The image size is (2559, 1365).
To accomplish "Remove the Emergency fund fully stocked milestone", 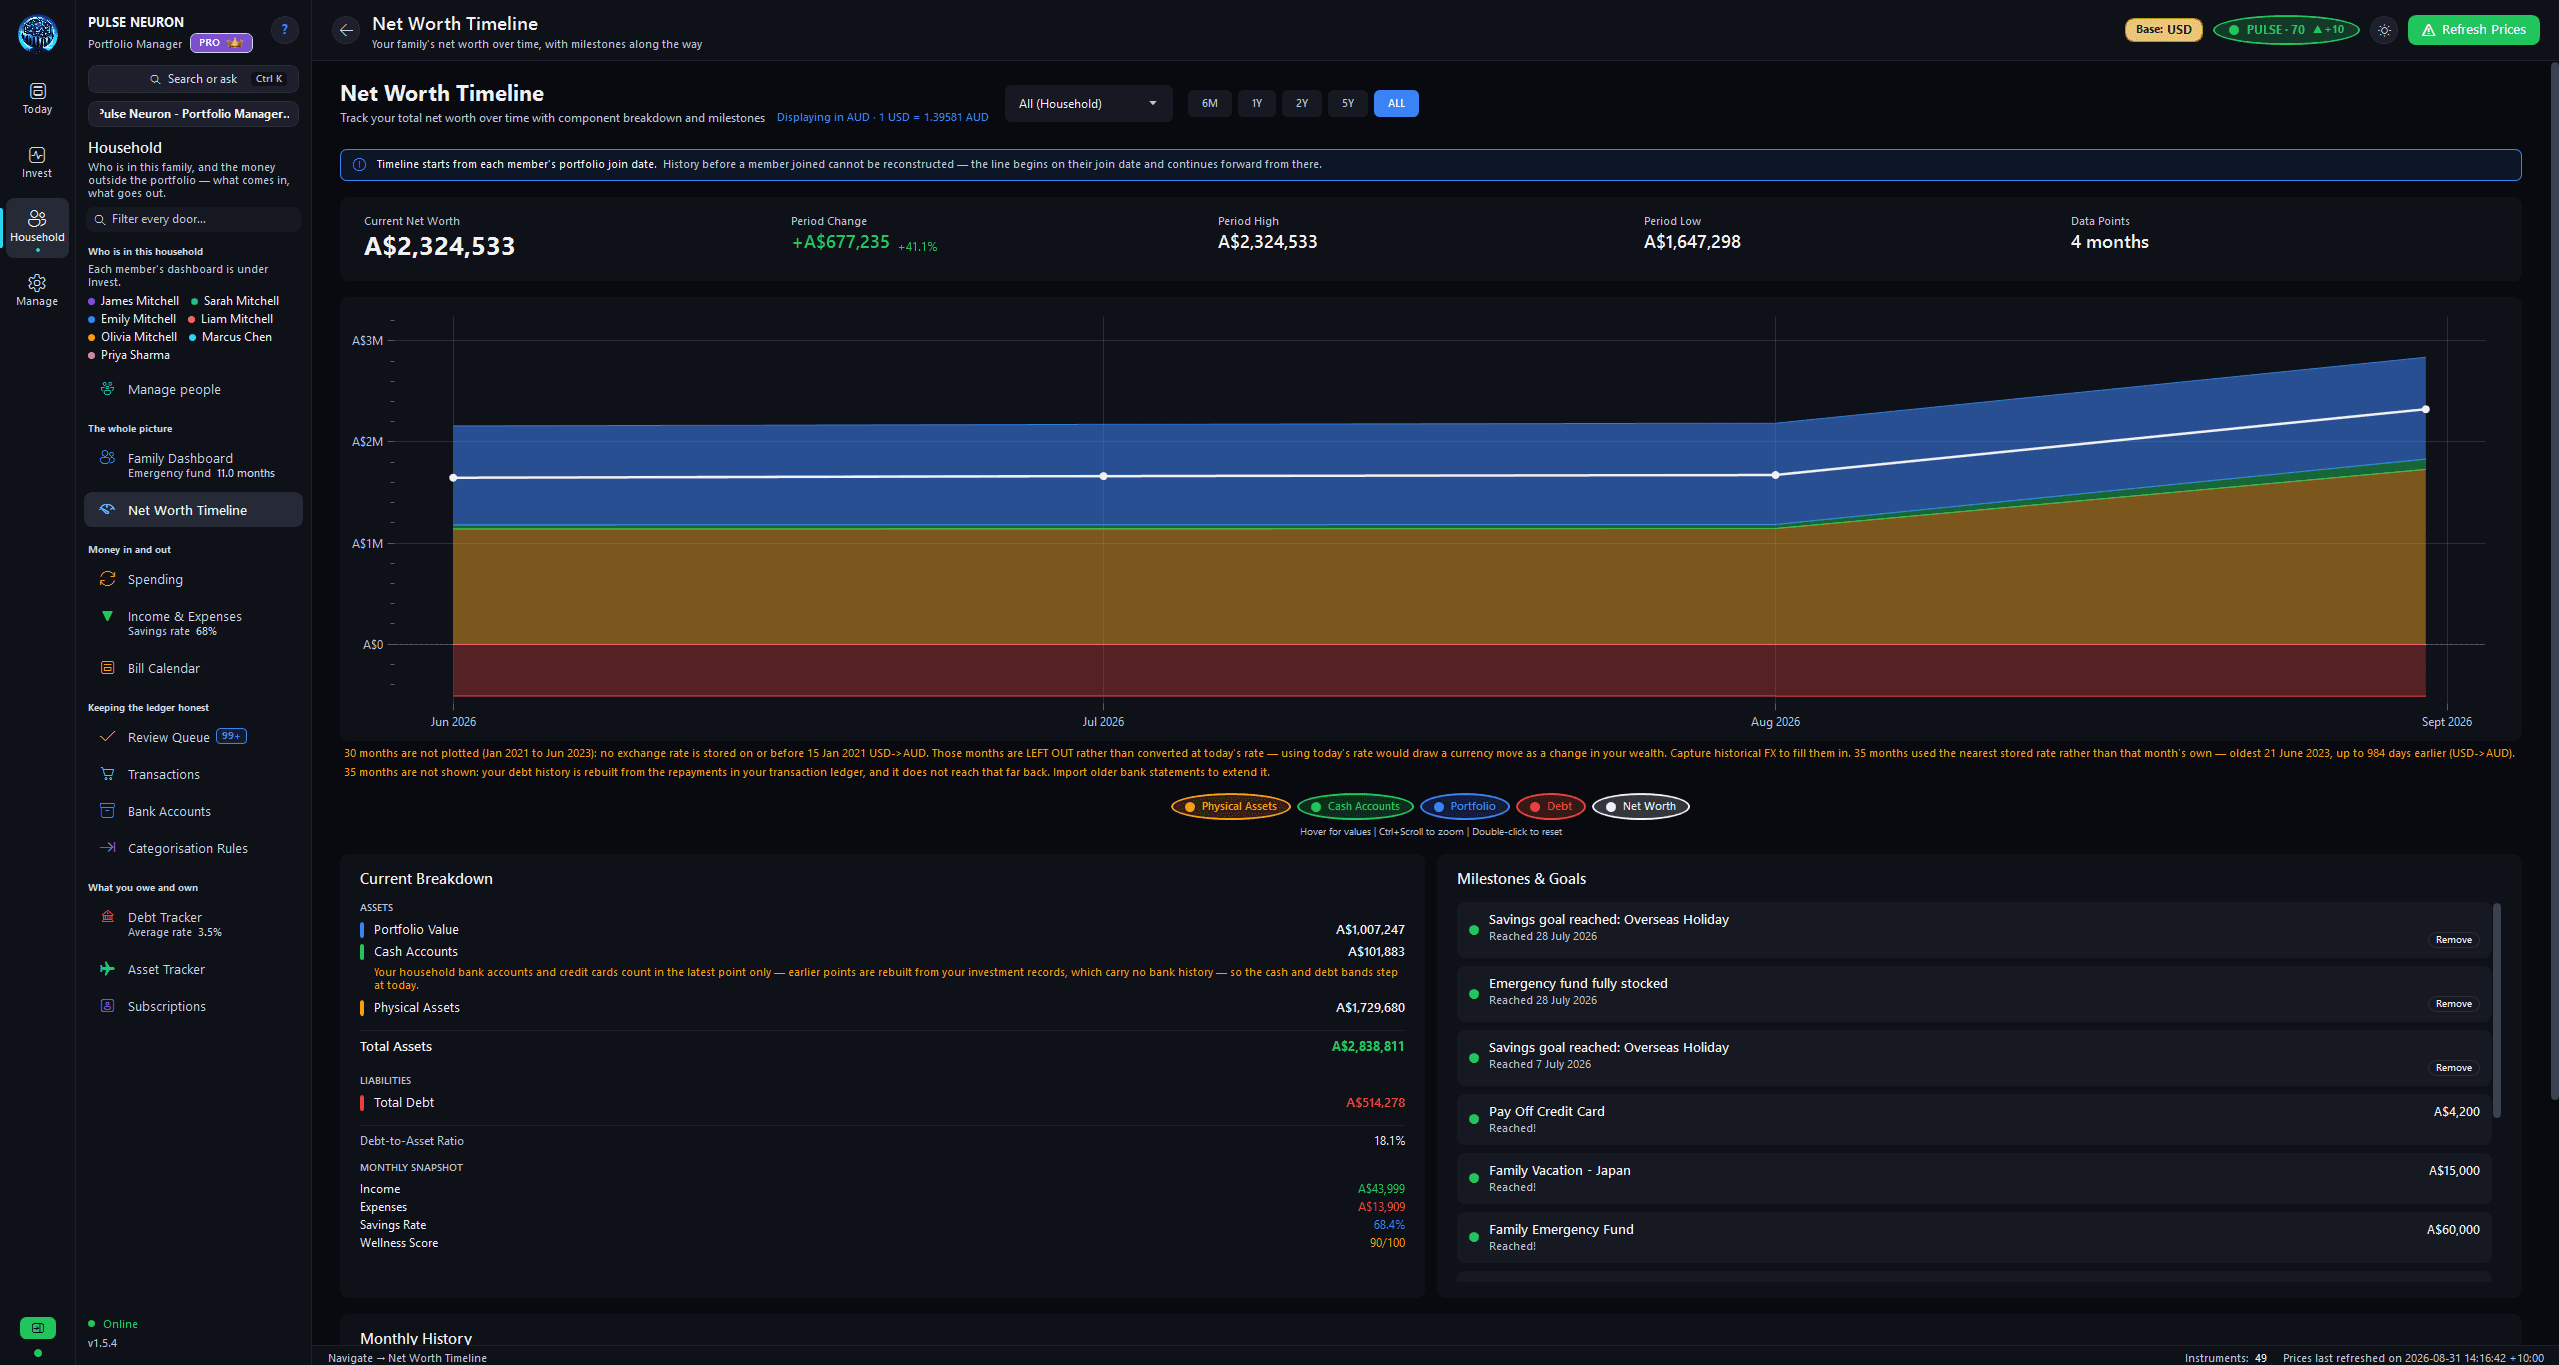I will [2453, 1004].
